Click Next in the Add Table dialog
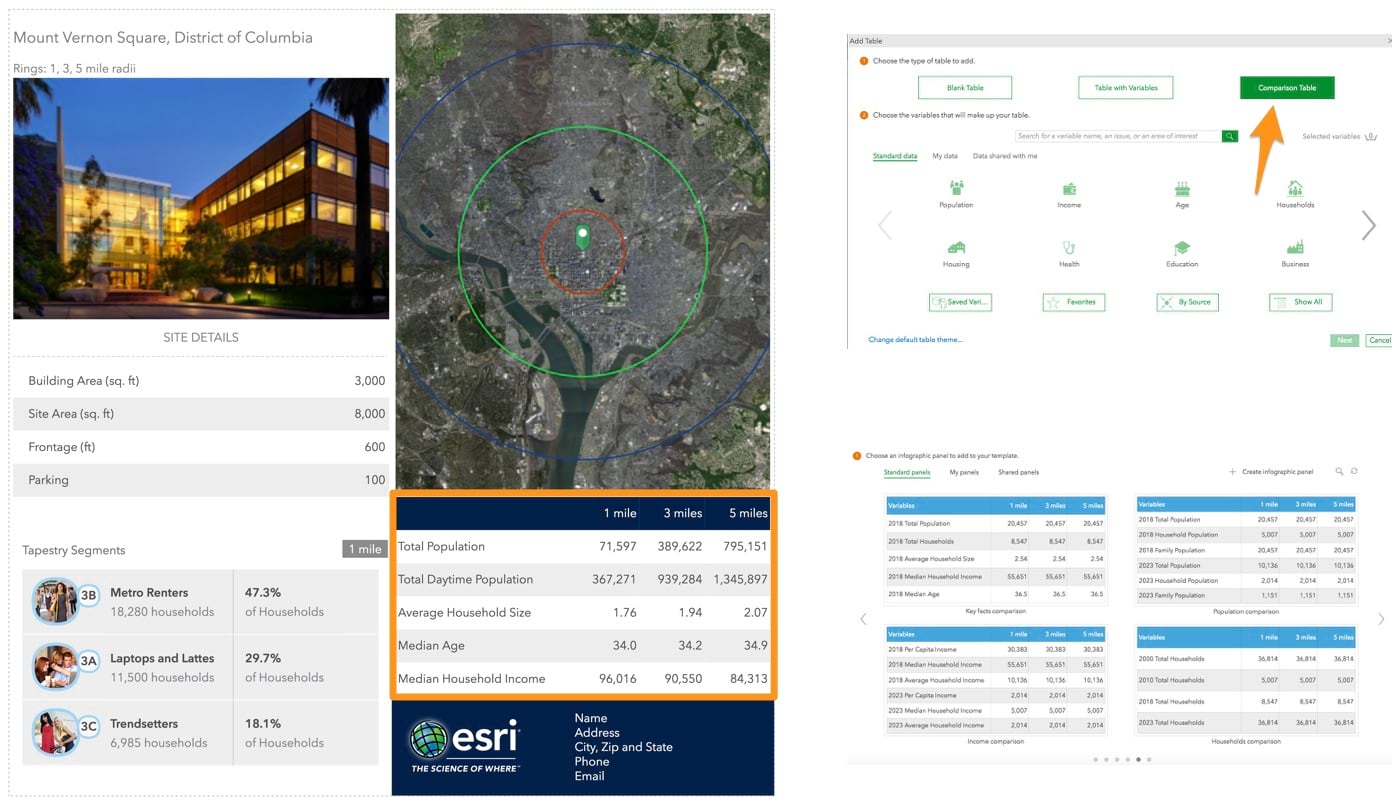 pos(1345,340)
